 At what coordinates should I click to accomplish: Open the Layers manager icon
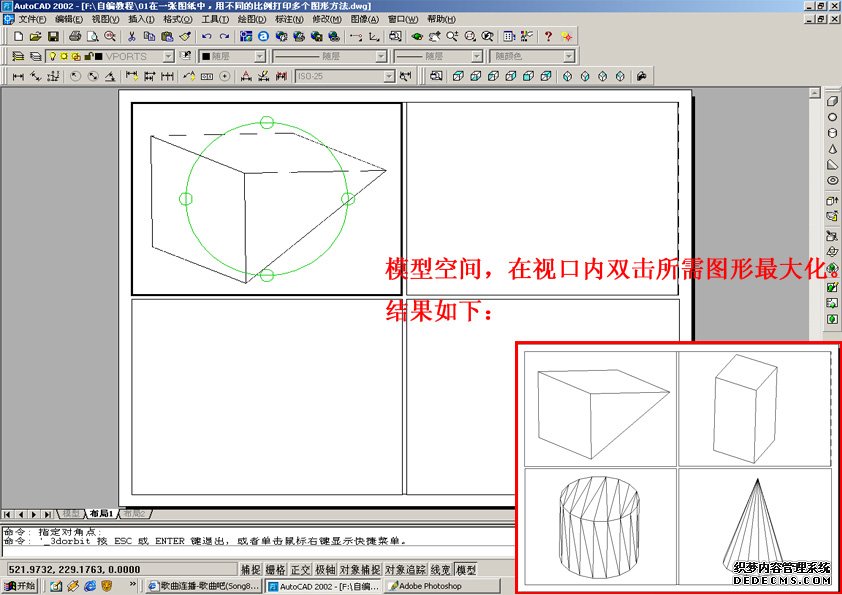point(17,57)
